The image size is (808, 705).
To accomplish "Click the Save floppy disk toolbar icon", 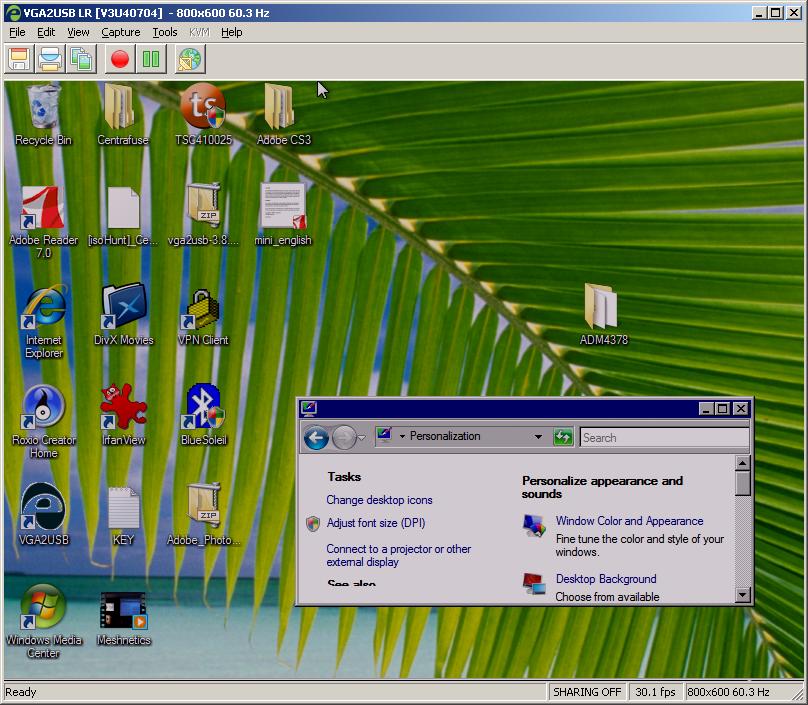I will 19,59.
